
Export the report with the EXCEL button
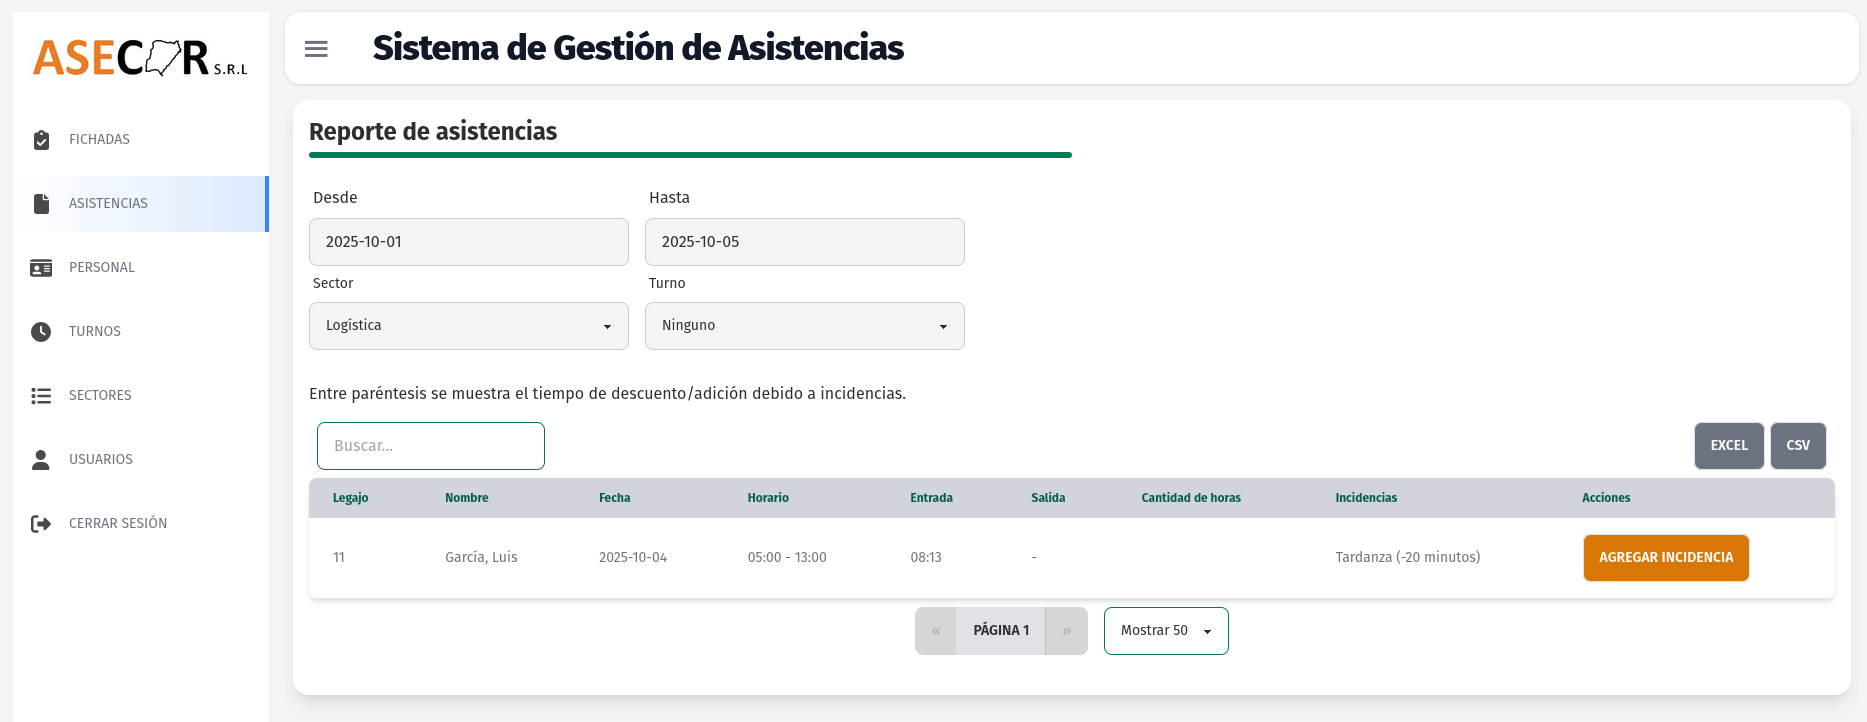1729,446
